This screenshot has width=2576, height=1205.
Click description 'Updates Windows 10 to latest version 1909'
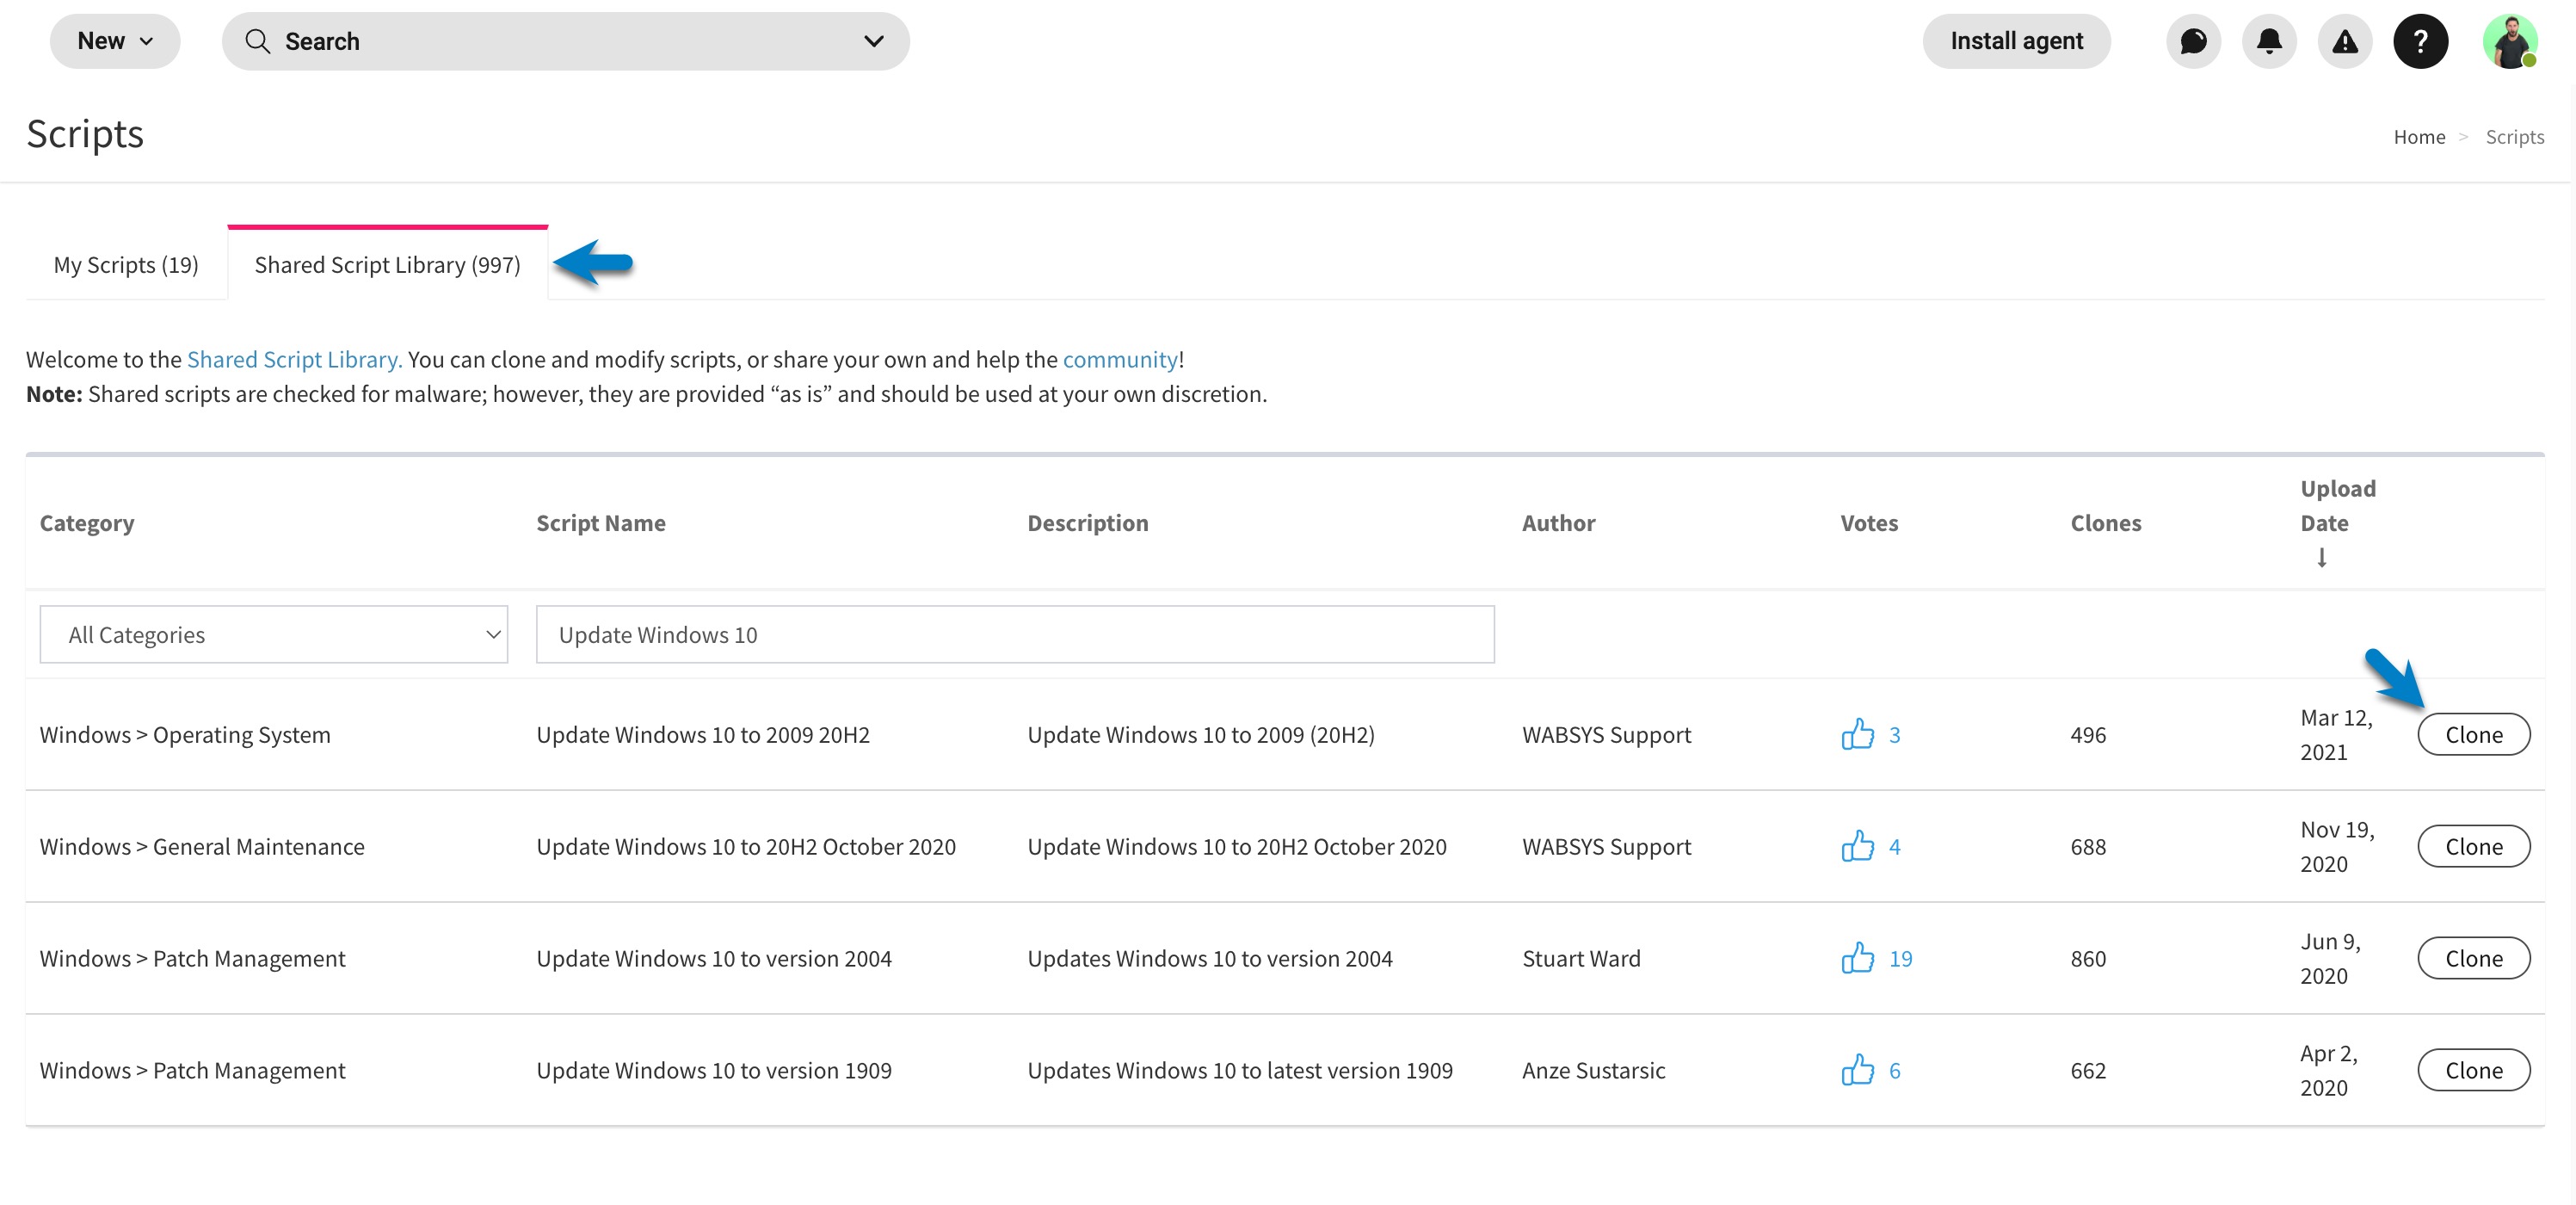pyautogui.click(x=1239, y=1071)
